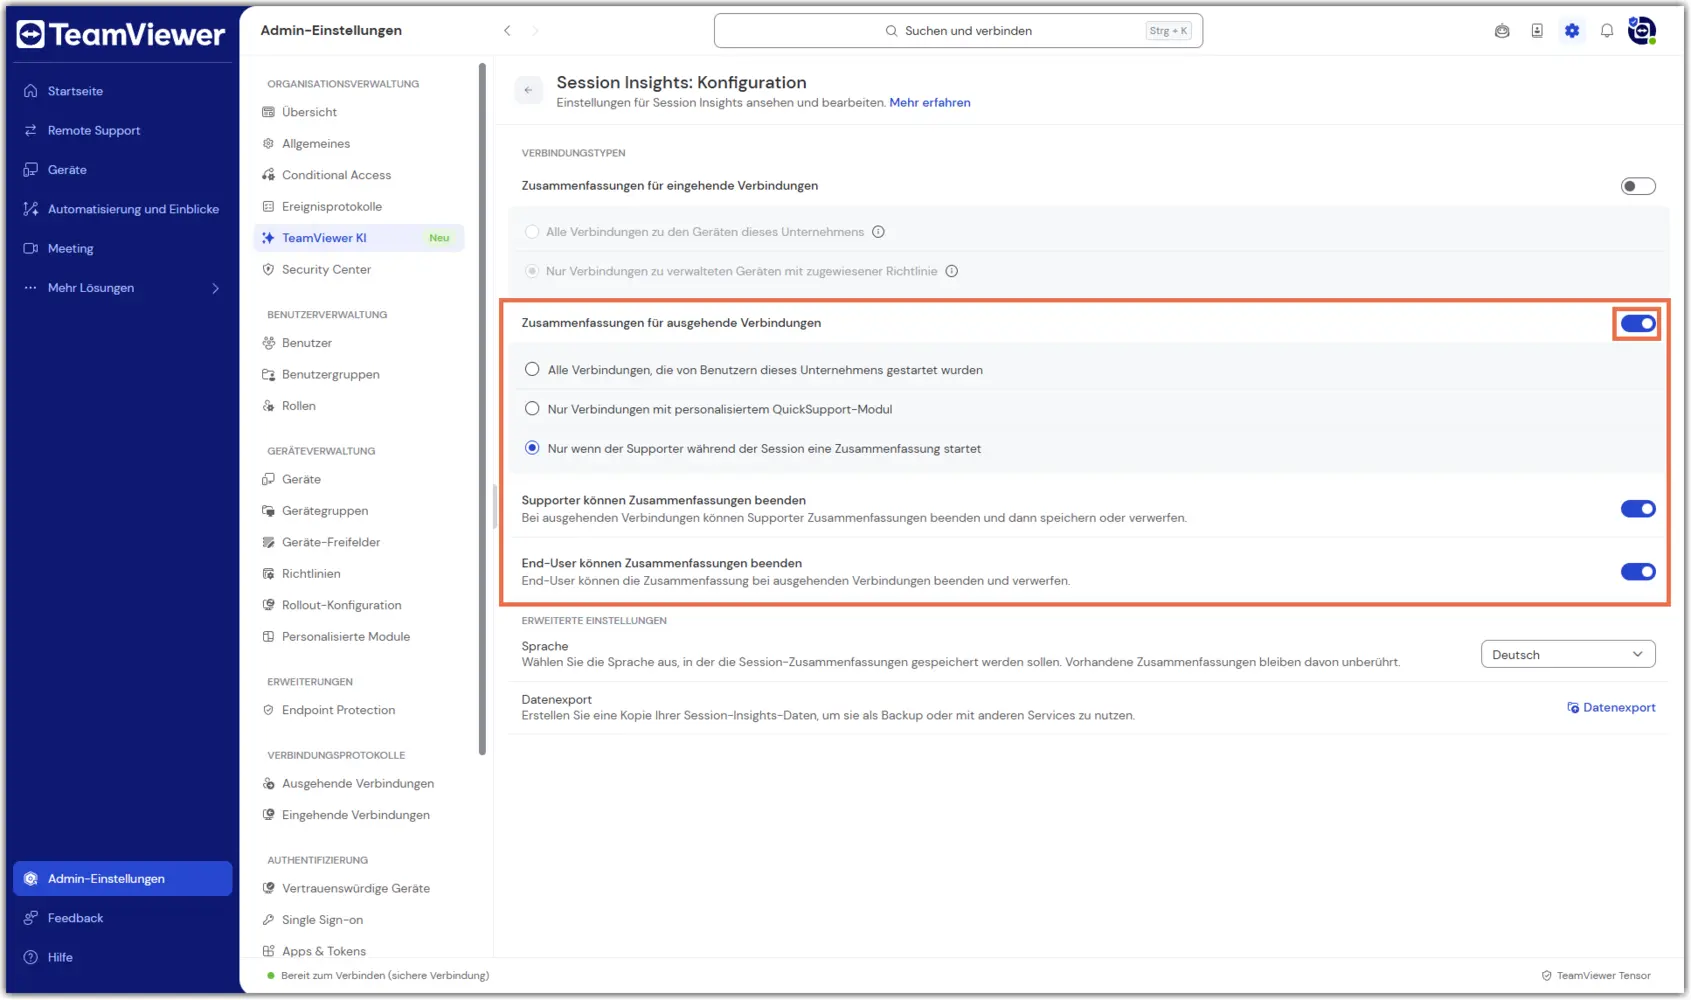
Task: Click the Benutzergruppen icon
Action: pos(268,375)
